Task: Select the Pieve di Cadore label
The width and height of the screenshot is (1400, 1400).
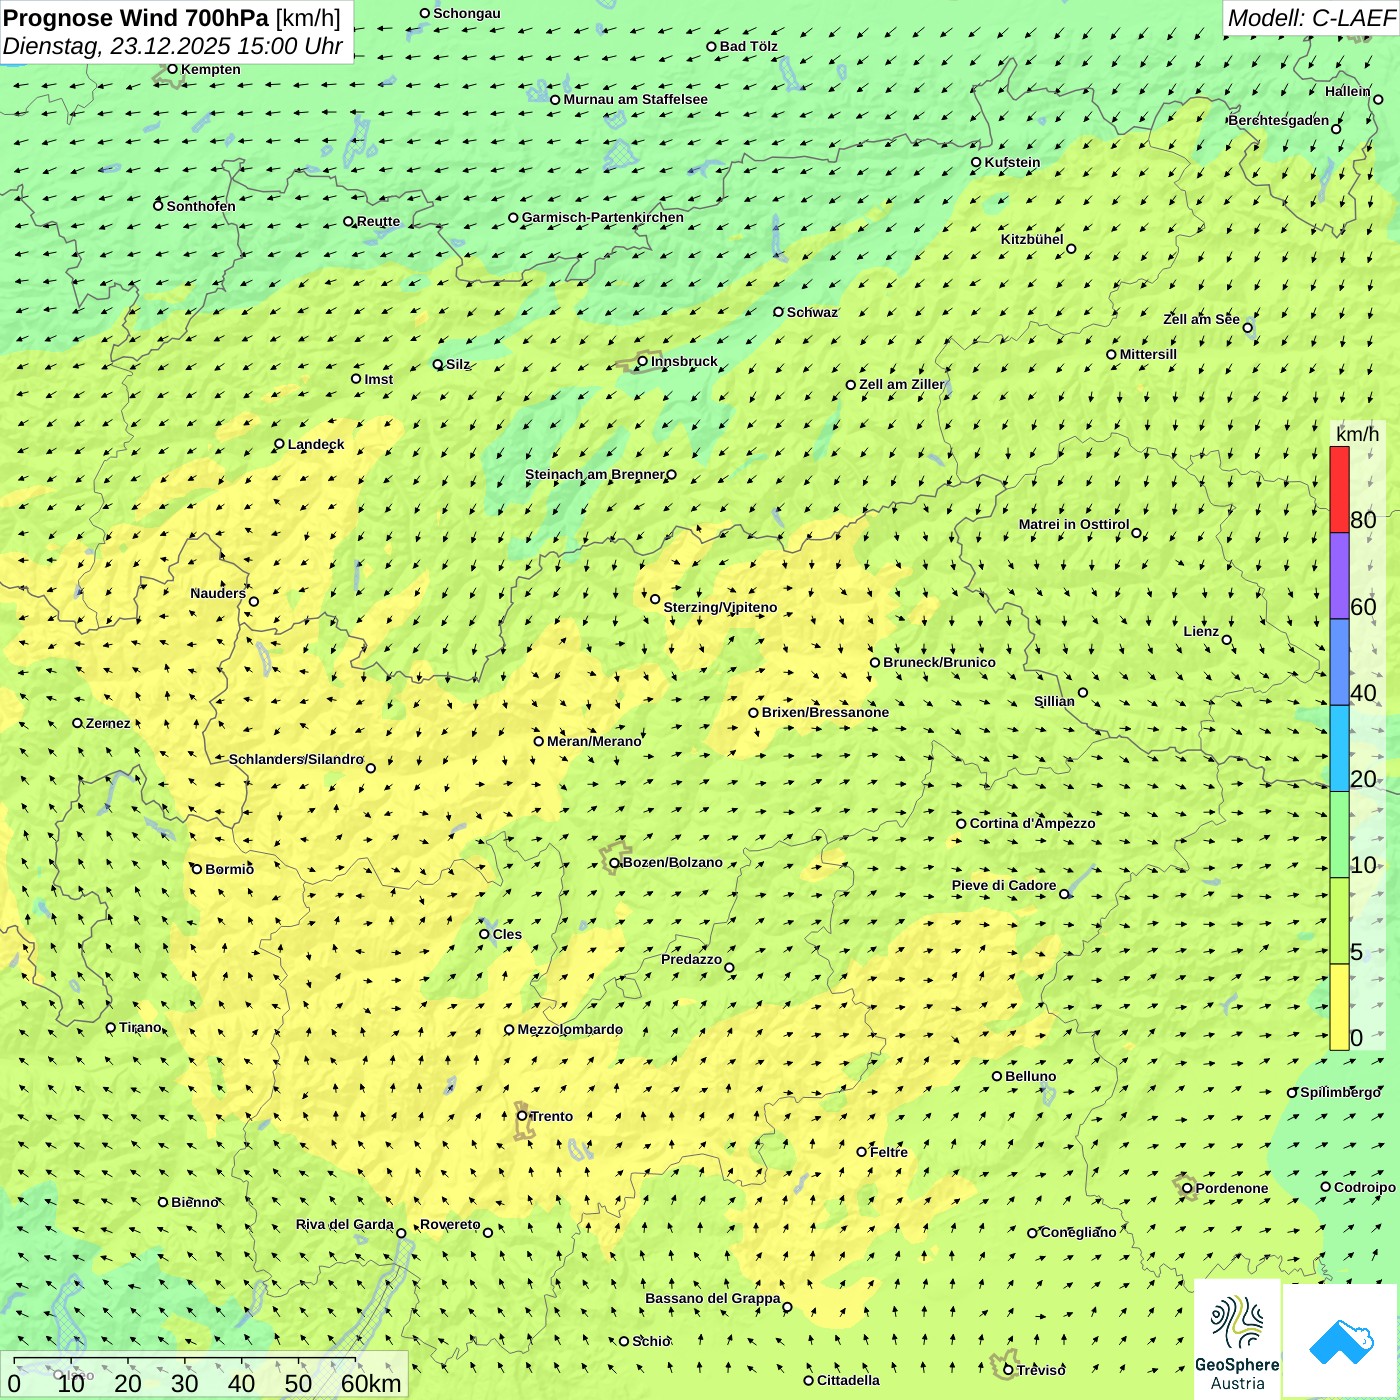Action: [1004, 885]
